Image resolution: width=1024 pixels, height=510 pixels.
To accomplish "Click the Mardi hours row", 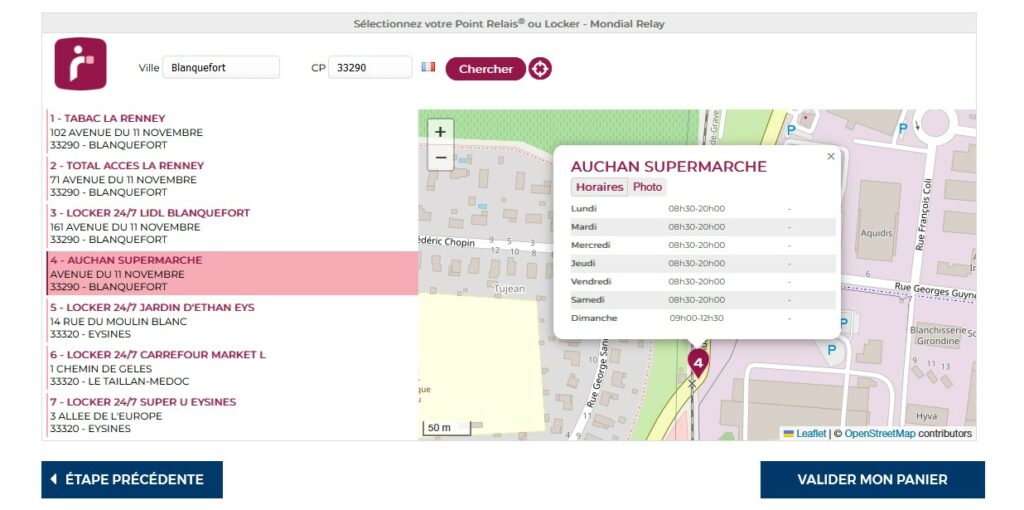I will [x=703, y=227].
